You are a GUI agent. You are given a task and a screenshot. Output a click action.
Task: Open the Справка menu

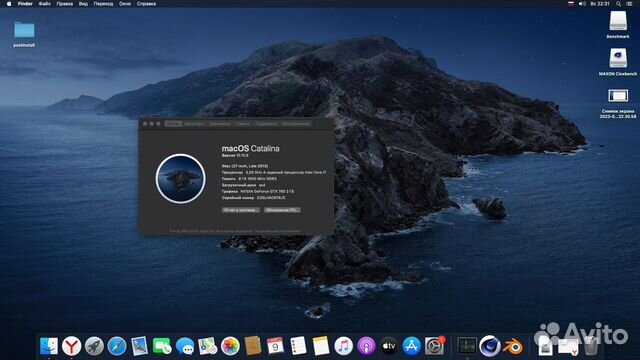click(146, 4)
